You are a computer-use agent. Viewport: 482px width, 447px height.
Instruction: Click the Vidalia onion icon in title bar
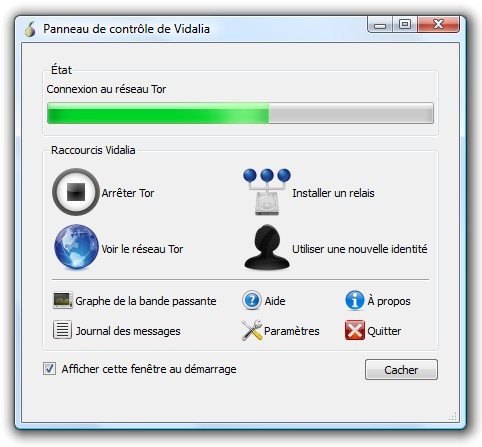coord(30,29)
